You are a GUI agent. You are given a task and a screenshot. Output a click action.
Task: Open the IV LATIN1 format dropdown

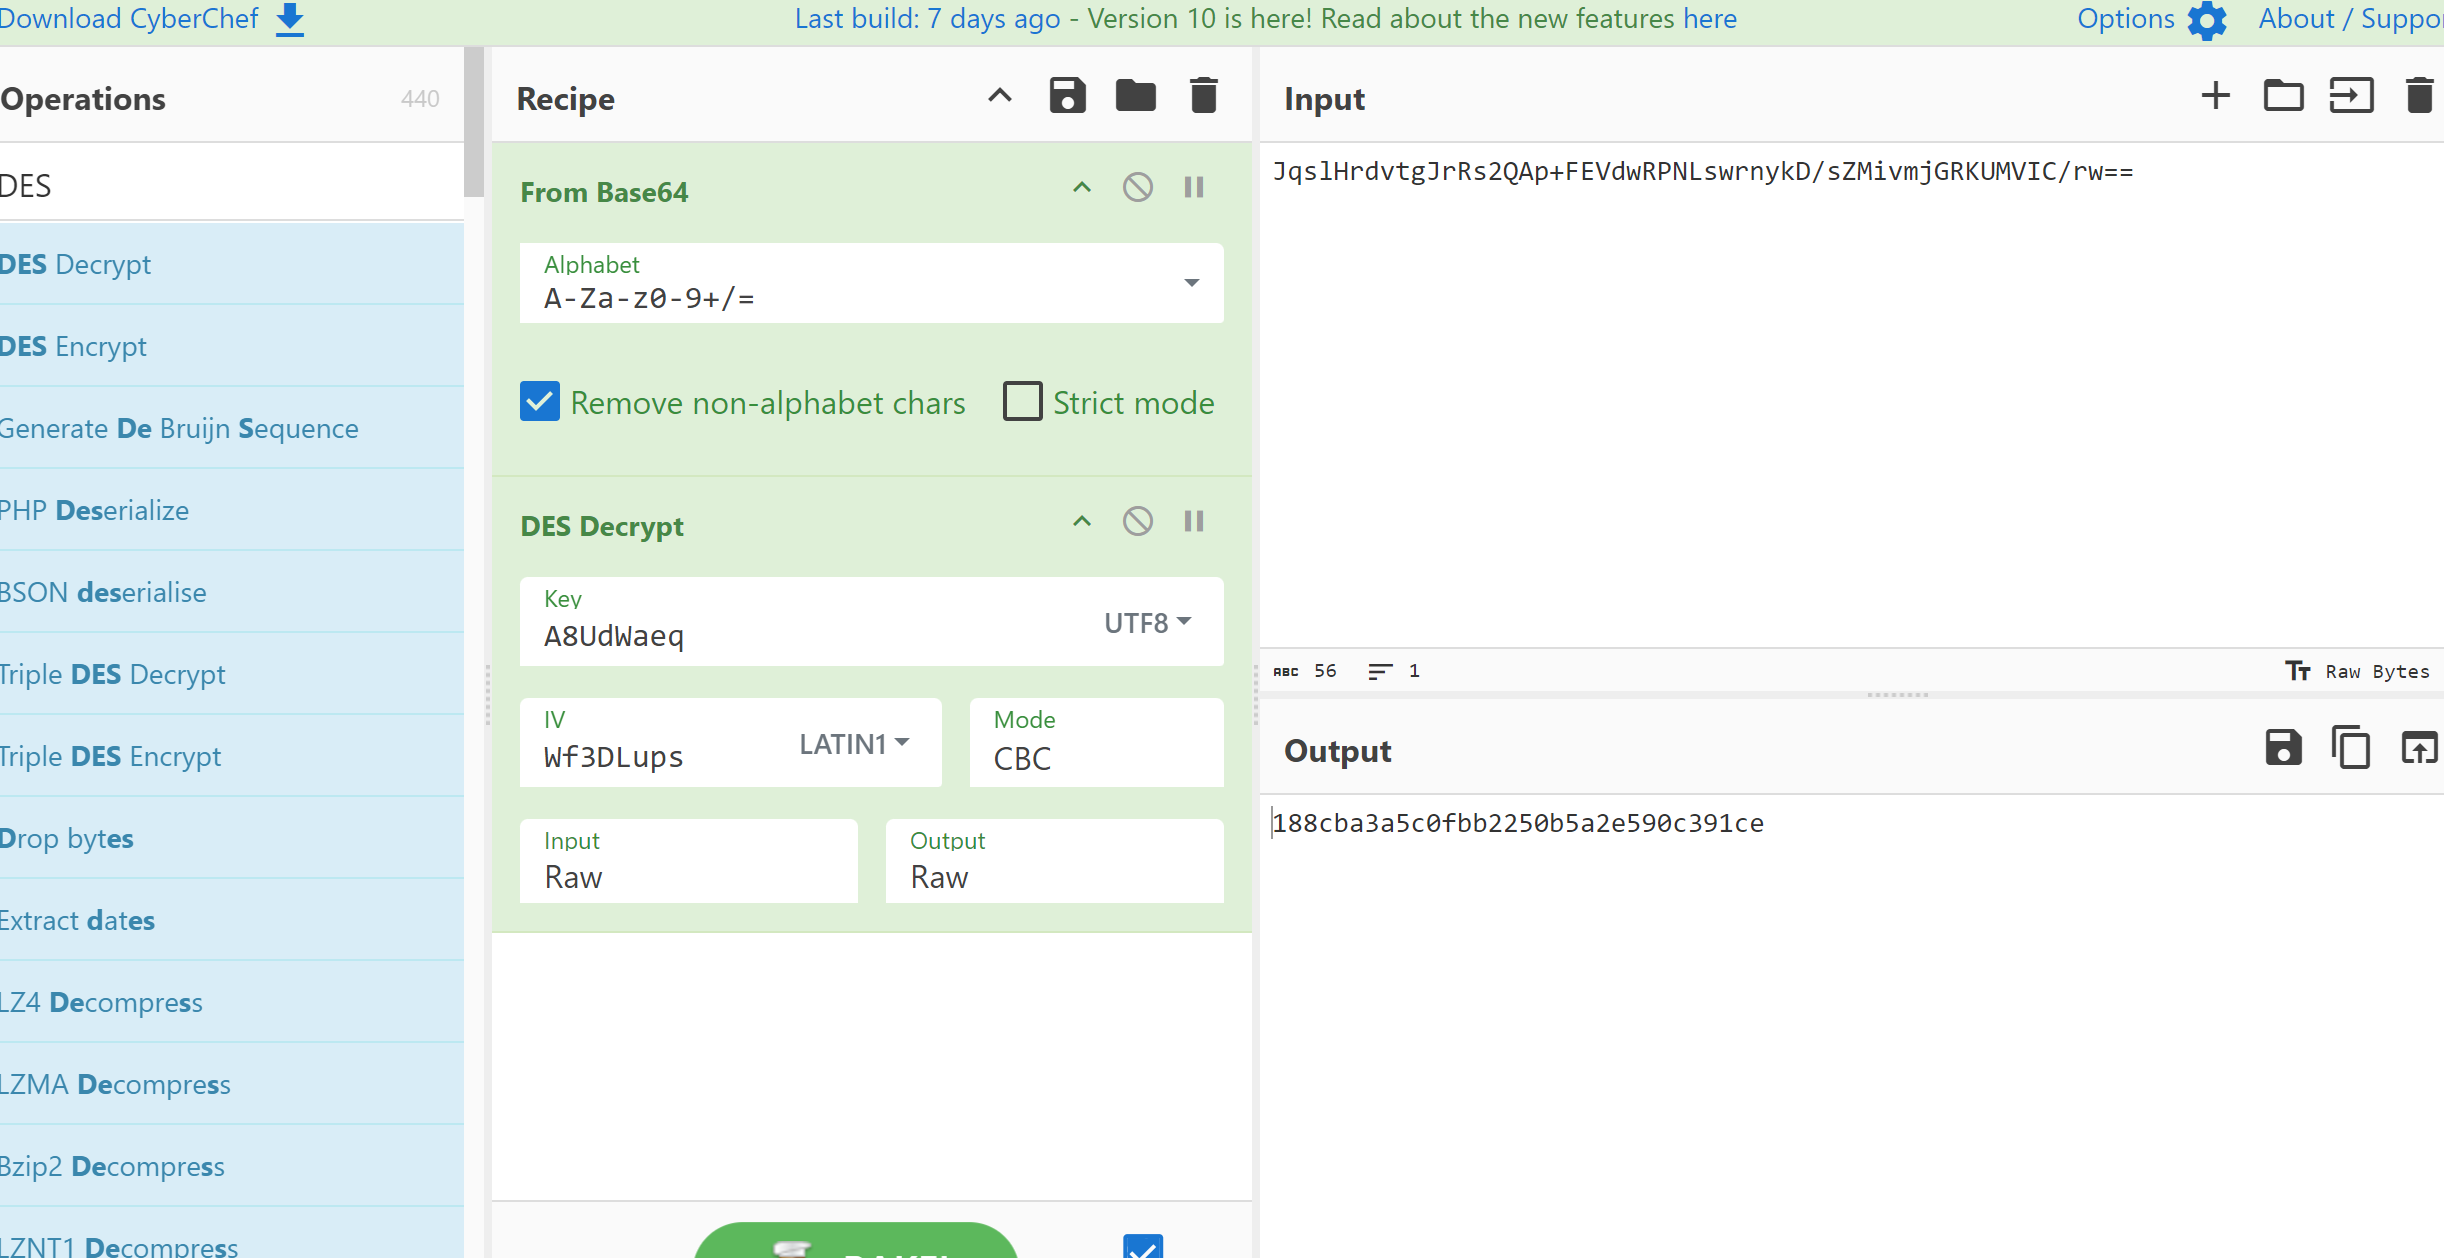tap(853, 744)
